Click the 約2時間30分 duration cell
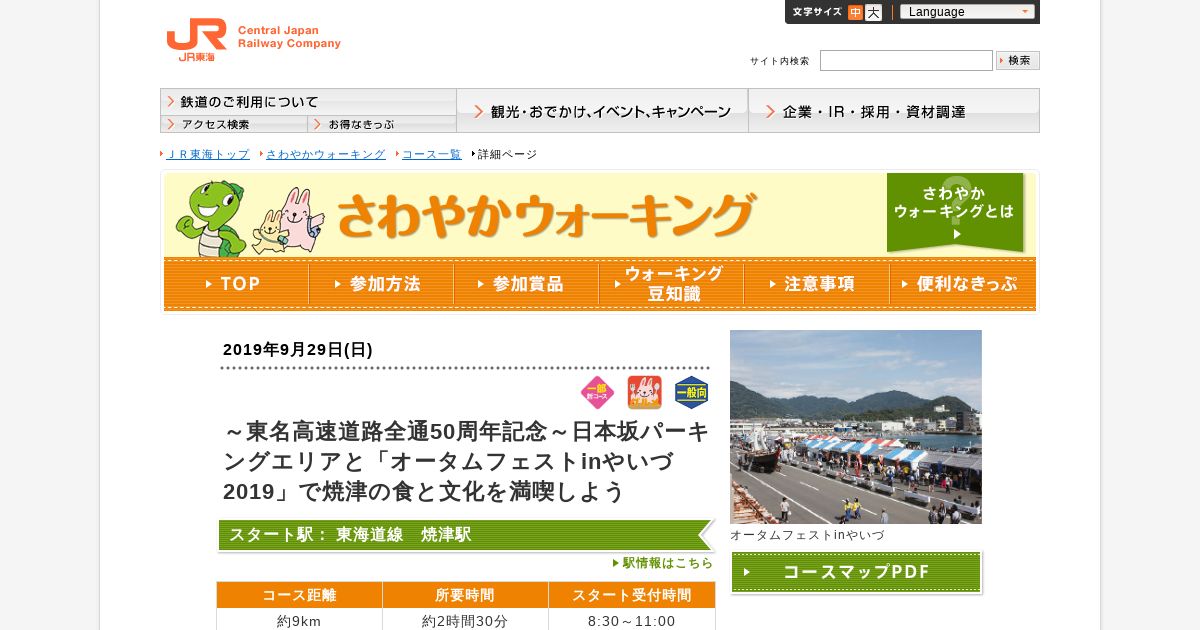Viewport: 1200px width, 630px height. (x=465, y=620)
